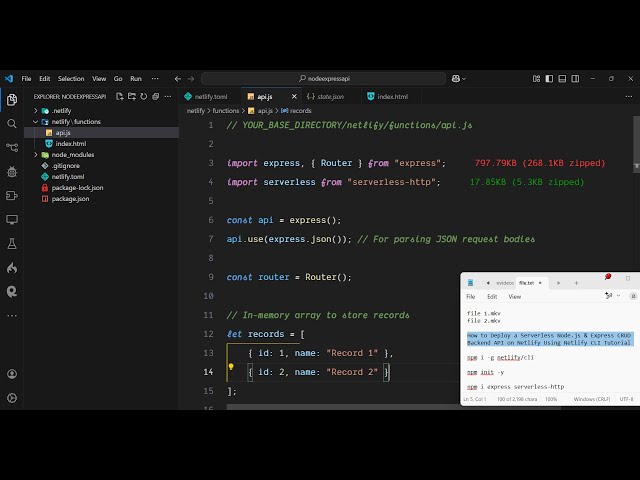The width and height of the screenshot is (640, 480).
Task: Open the Accounts icon in activity bar
Action: click(x=12, y=372)
